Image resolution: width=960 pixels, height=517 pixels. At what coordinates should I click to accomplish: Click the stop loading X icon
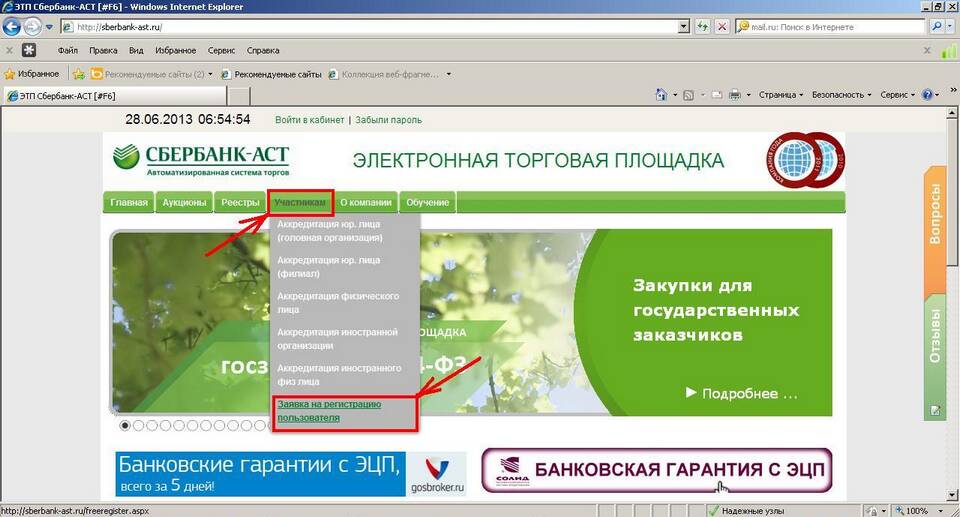(x=722, y=27)
